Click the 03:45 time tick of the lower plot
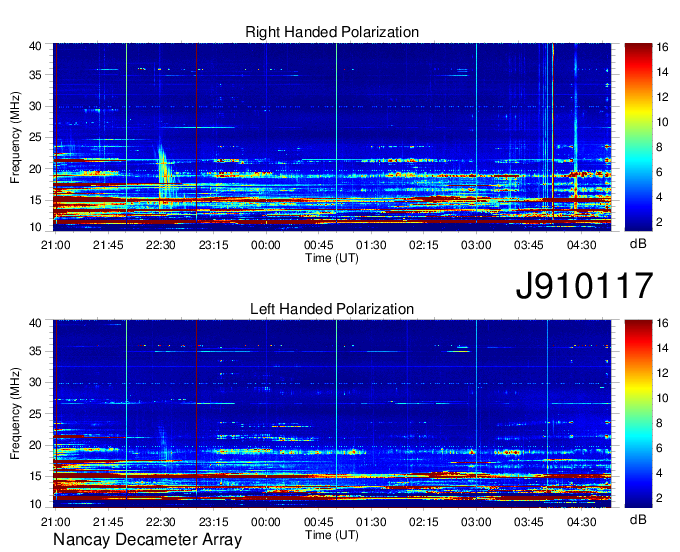 pyautogui.click(x=529, y=522)
